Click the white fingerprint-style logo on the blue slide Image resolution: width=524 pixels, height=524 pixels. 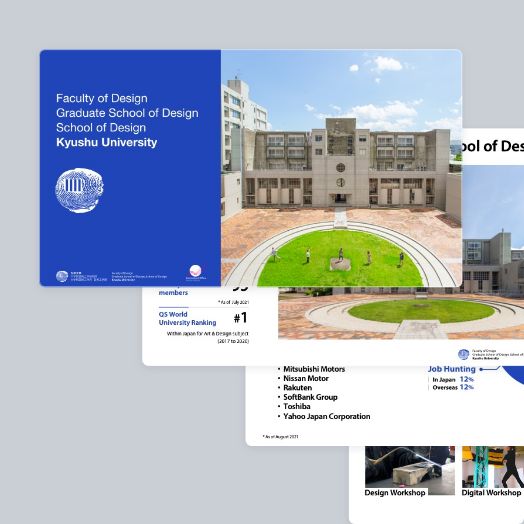pyautogui.click(x=79, y=190)
